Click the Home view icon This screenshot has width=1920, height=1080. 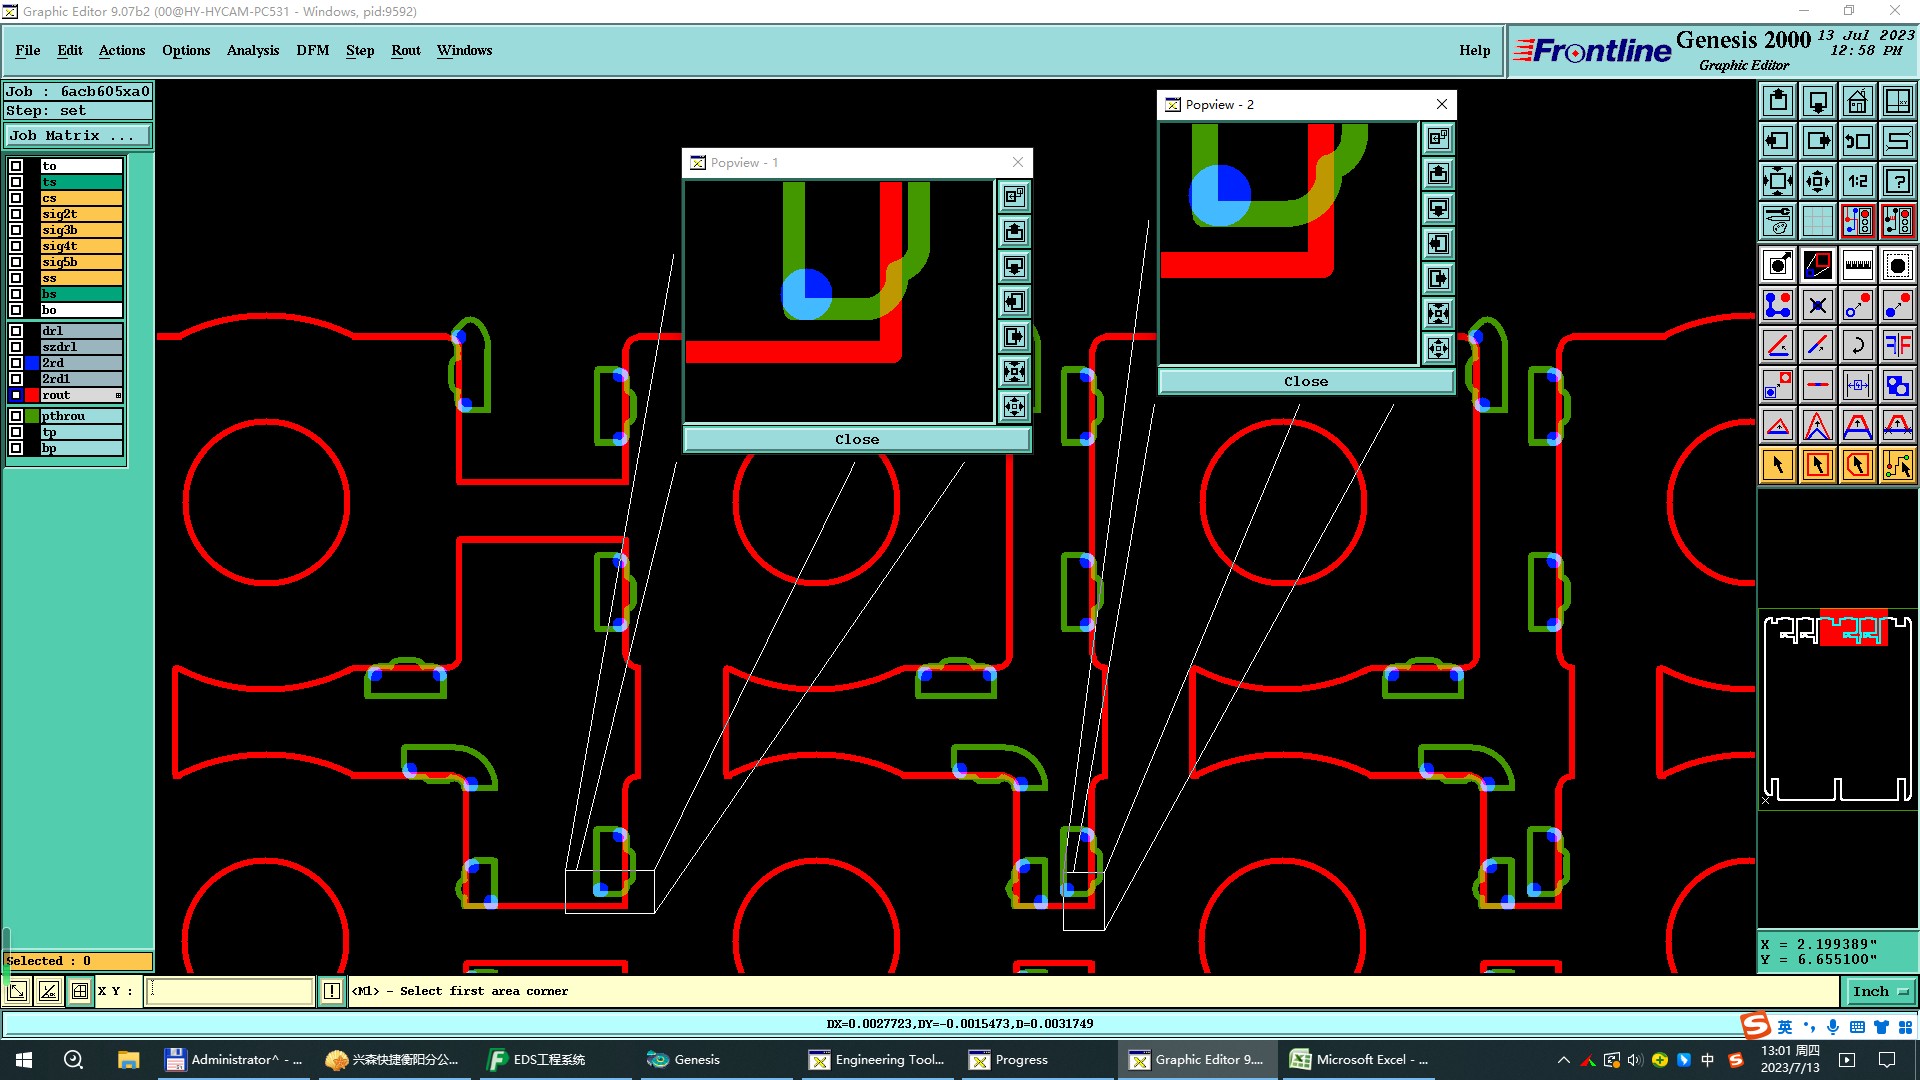(x=1857, y=101)
